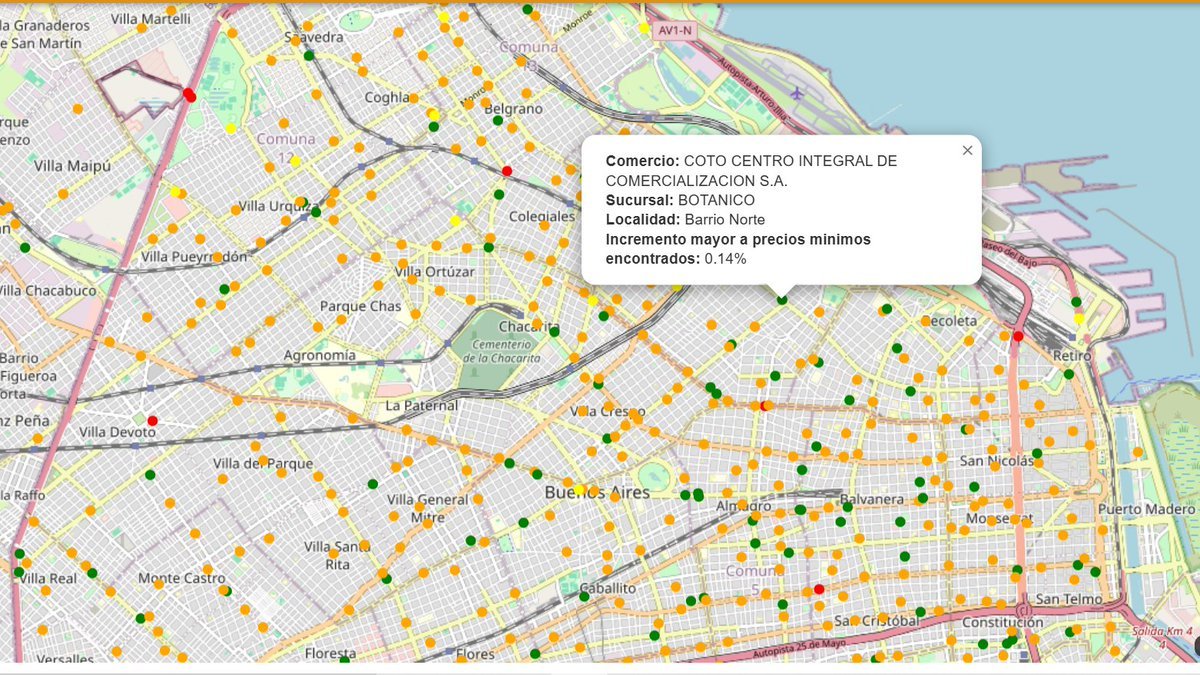Click the Constitución map label
The image size is (1200, 675).
(1002, 622)
